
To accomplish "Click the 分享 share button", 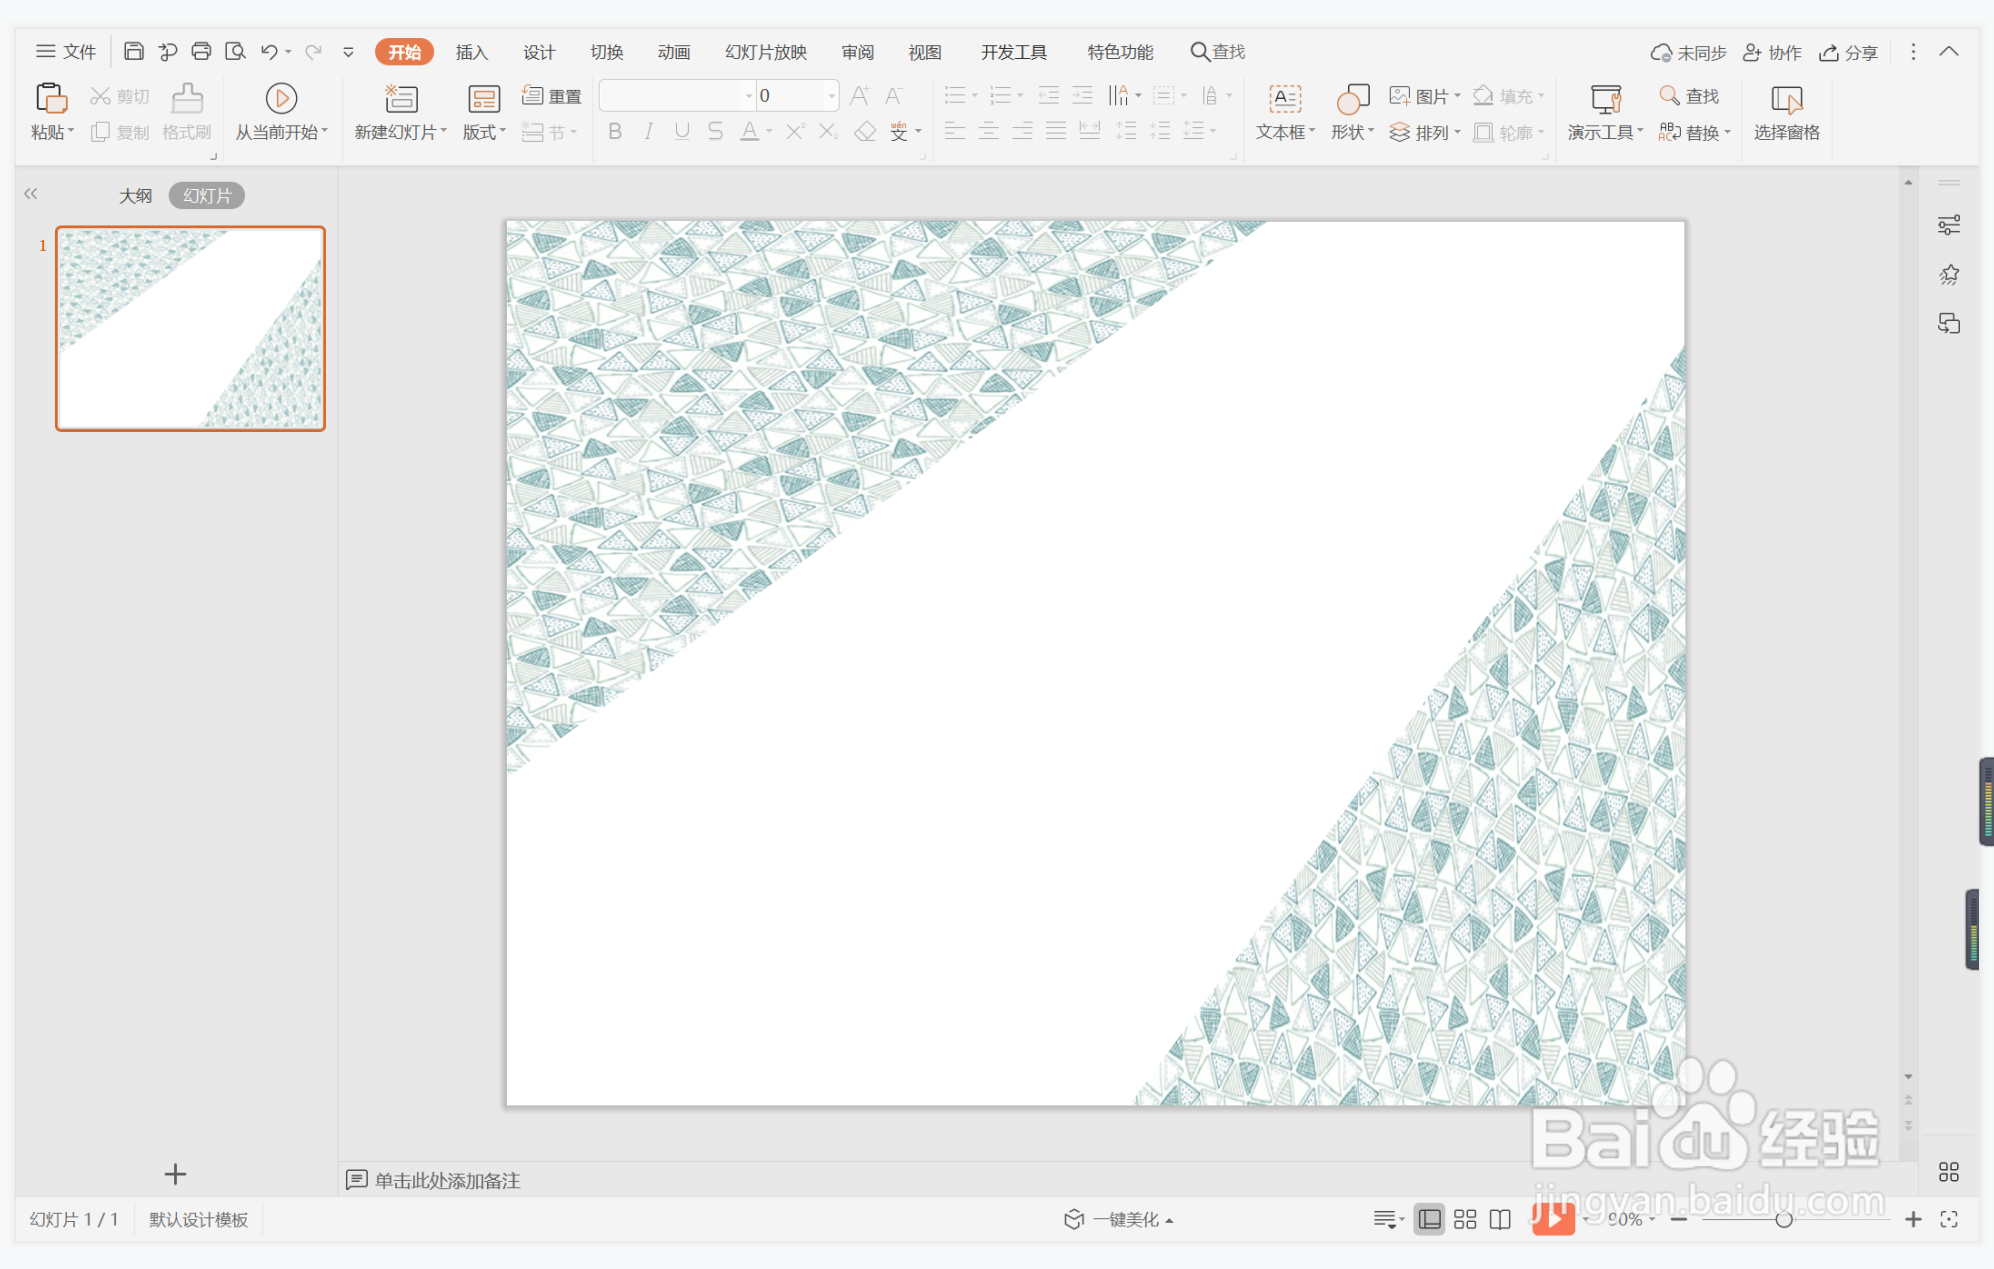I will 1849,52.
